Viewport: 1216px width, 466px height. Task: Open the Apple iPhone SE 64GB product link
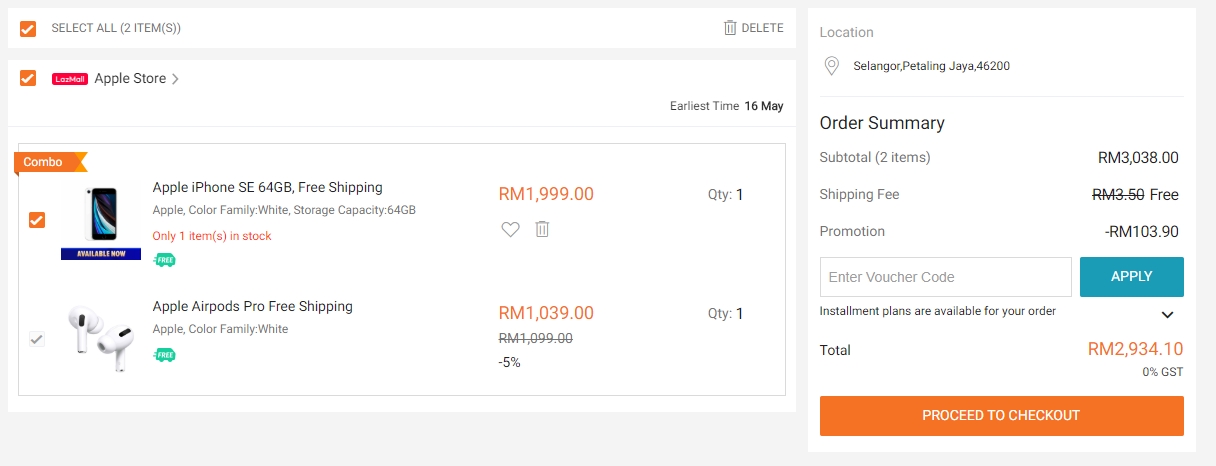(x=267, y=187)
